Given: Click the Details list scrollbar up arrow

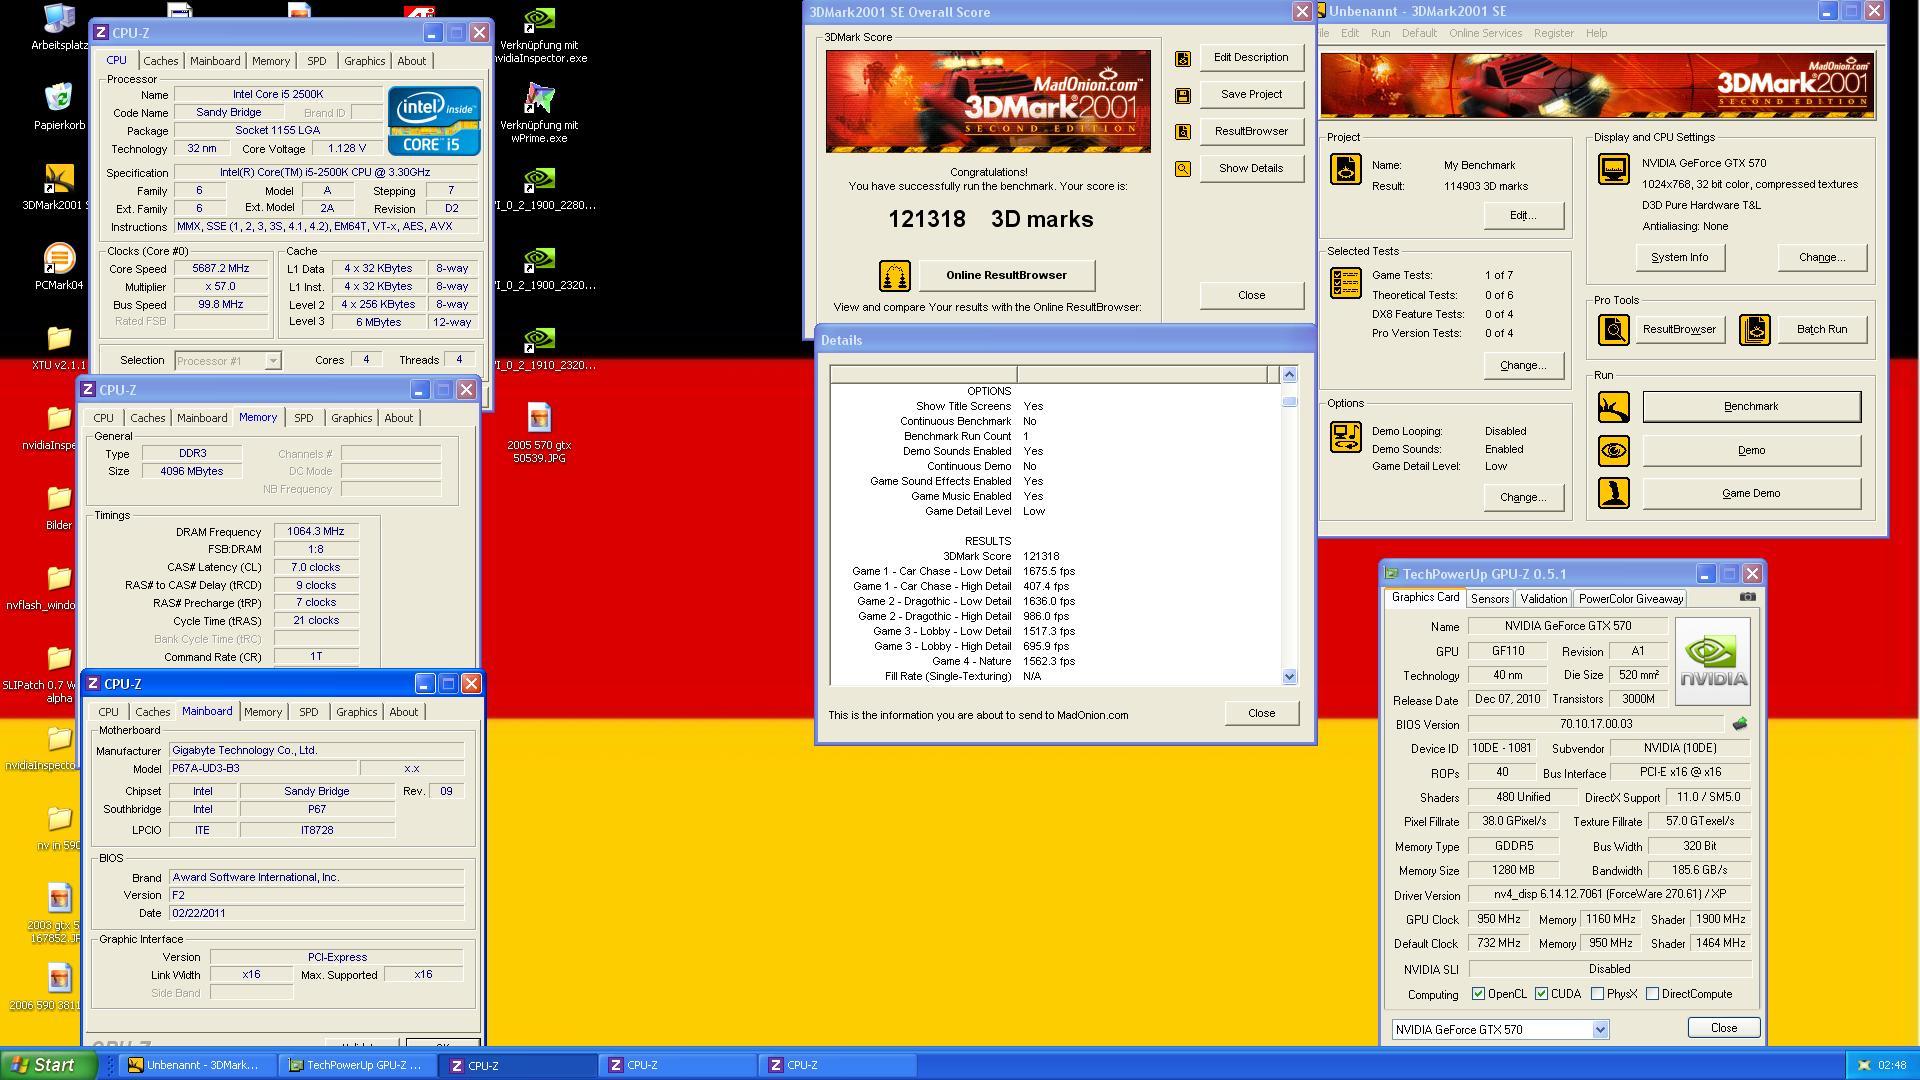Looking at the screenshot, I should (1289, 374).
